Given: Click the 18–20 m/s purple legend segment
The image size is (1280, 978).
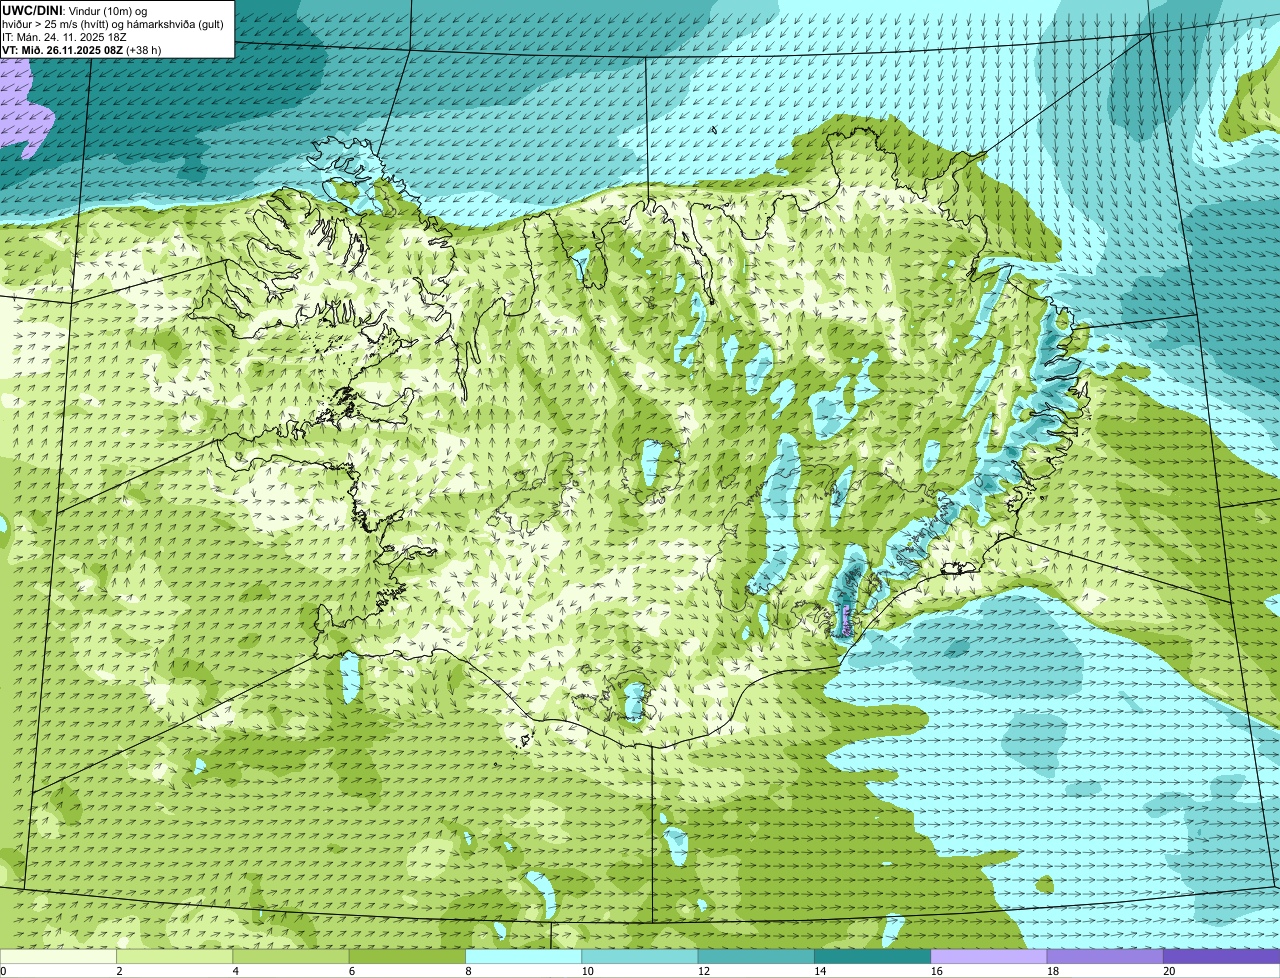Looking at the screenshot, I should click(1105, 956).
